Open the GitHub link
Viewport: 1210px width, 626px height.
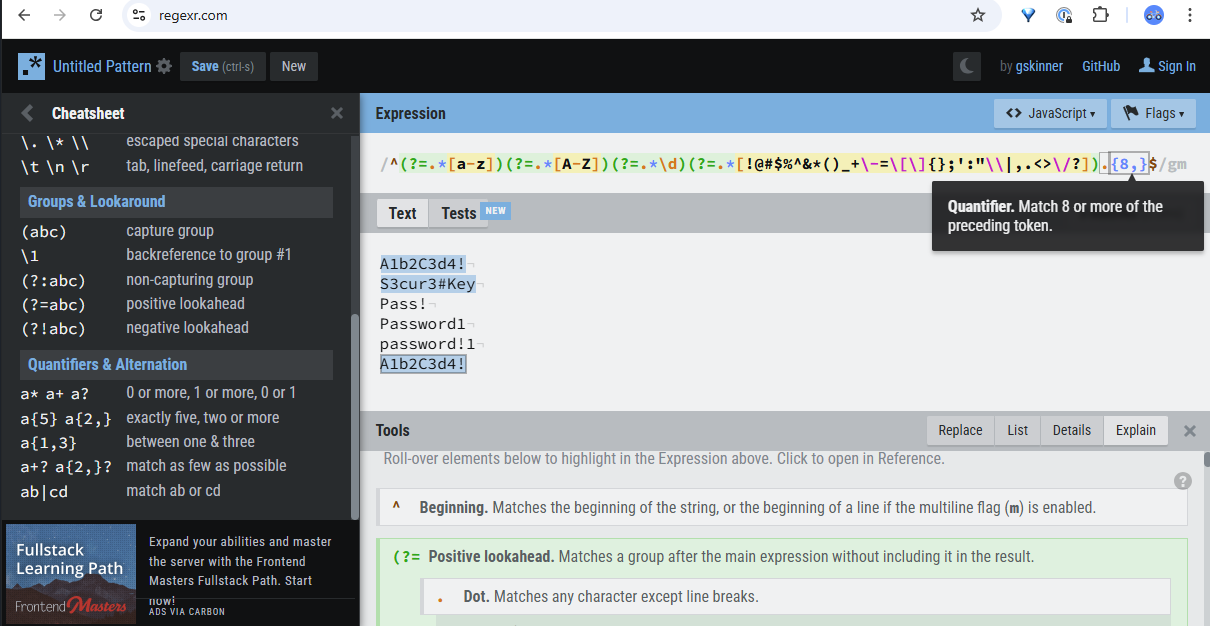(x=1101, y=66)
